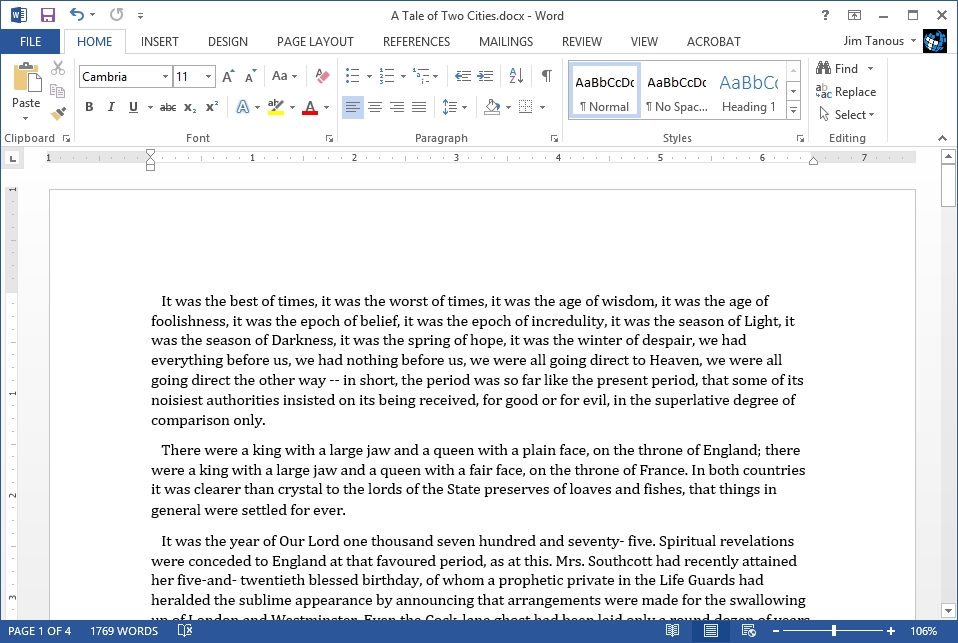The image size is (958, 643).
Task: Go to the PAGE LAYOUT tab
Action: 315,42
